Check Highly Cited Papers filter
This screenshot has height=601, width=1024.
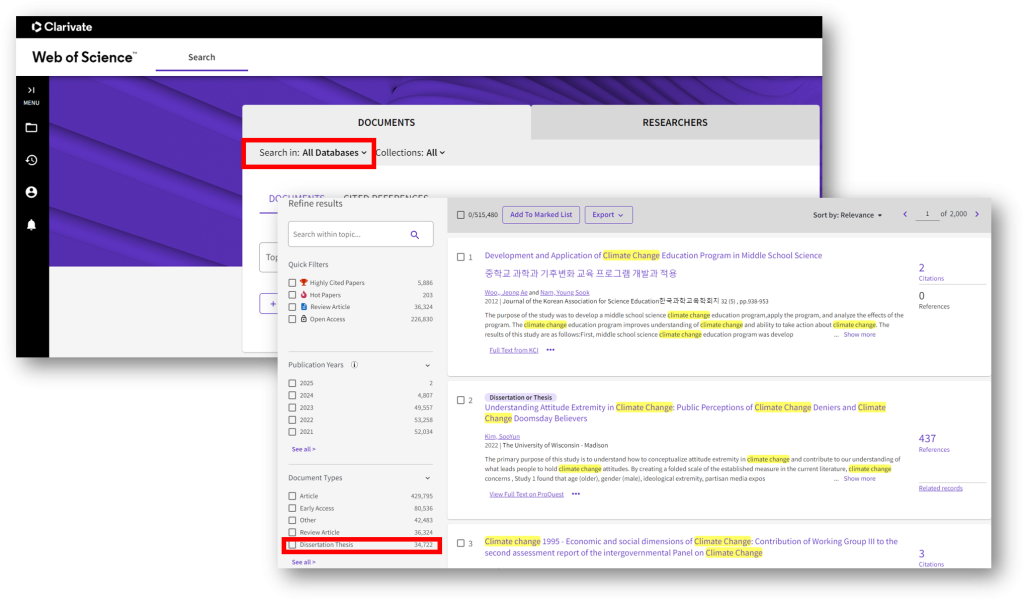[293, 283]
